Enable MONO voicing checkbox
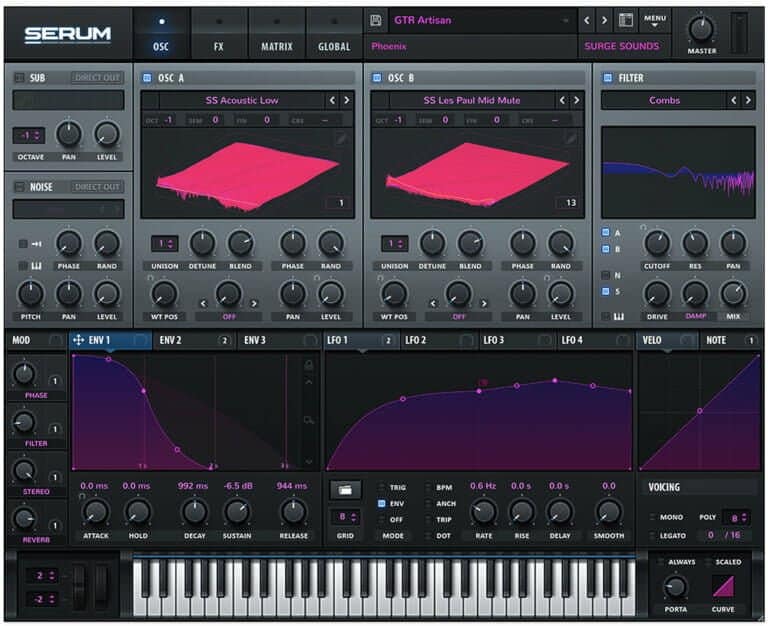The width and height of the screenshot is (768, 626). point(652,517)
